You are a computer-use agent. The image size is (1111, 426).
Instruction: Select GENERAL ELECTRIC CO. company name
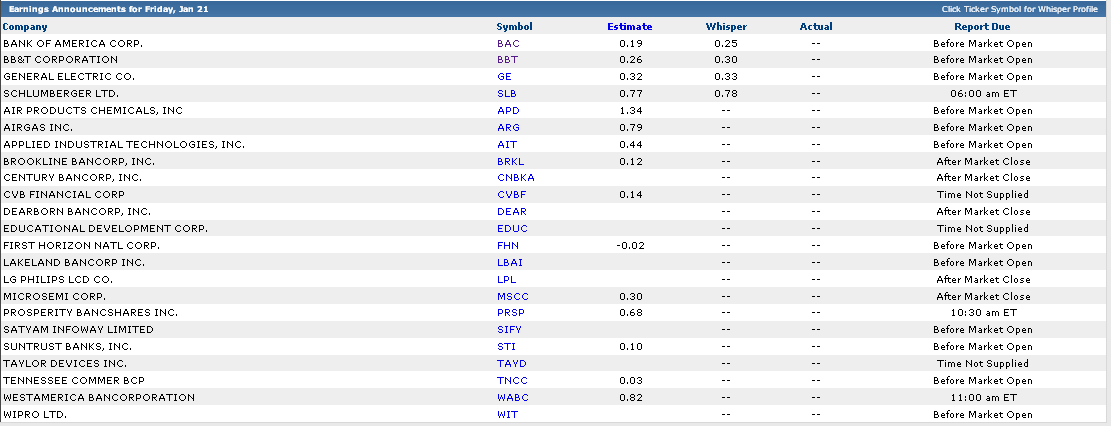coord(69,77)
